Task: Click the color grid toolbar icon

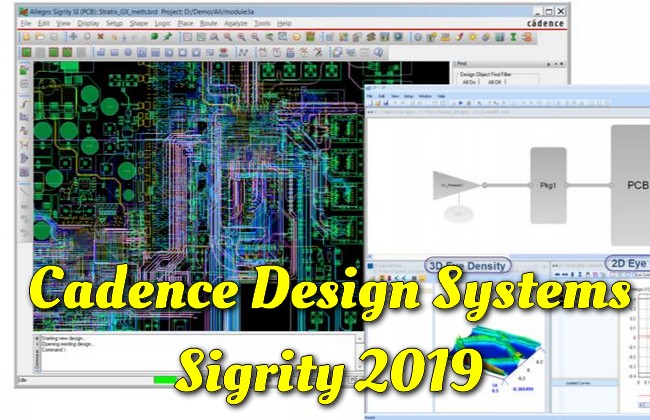Action: pos(343,37)
